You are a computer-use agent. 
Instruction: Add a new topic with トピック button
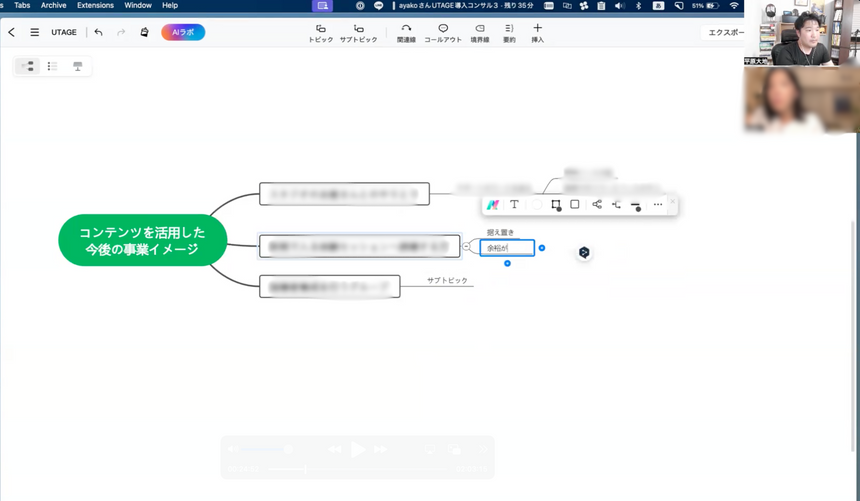coord(320,32)
